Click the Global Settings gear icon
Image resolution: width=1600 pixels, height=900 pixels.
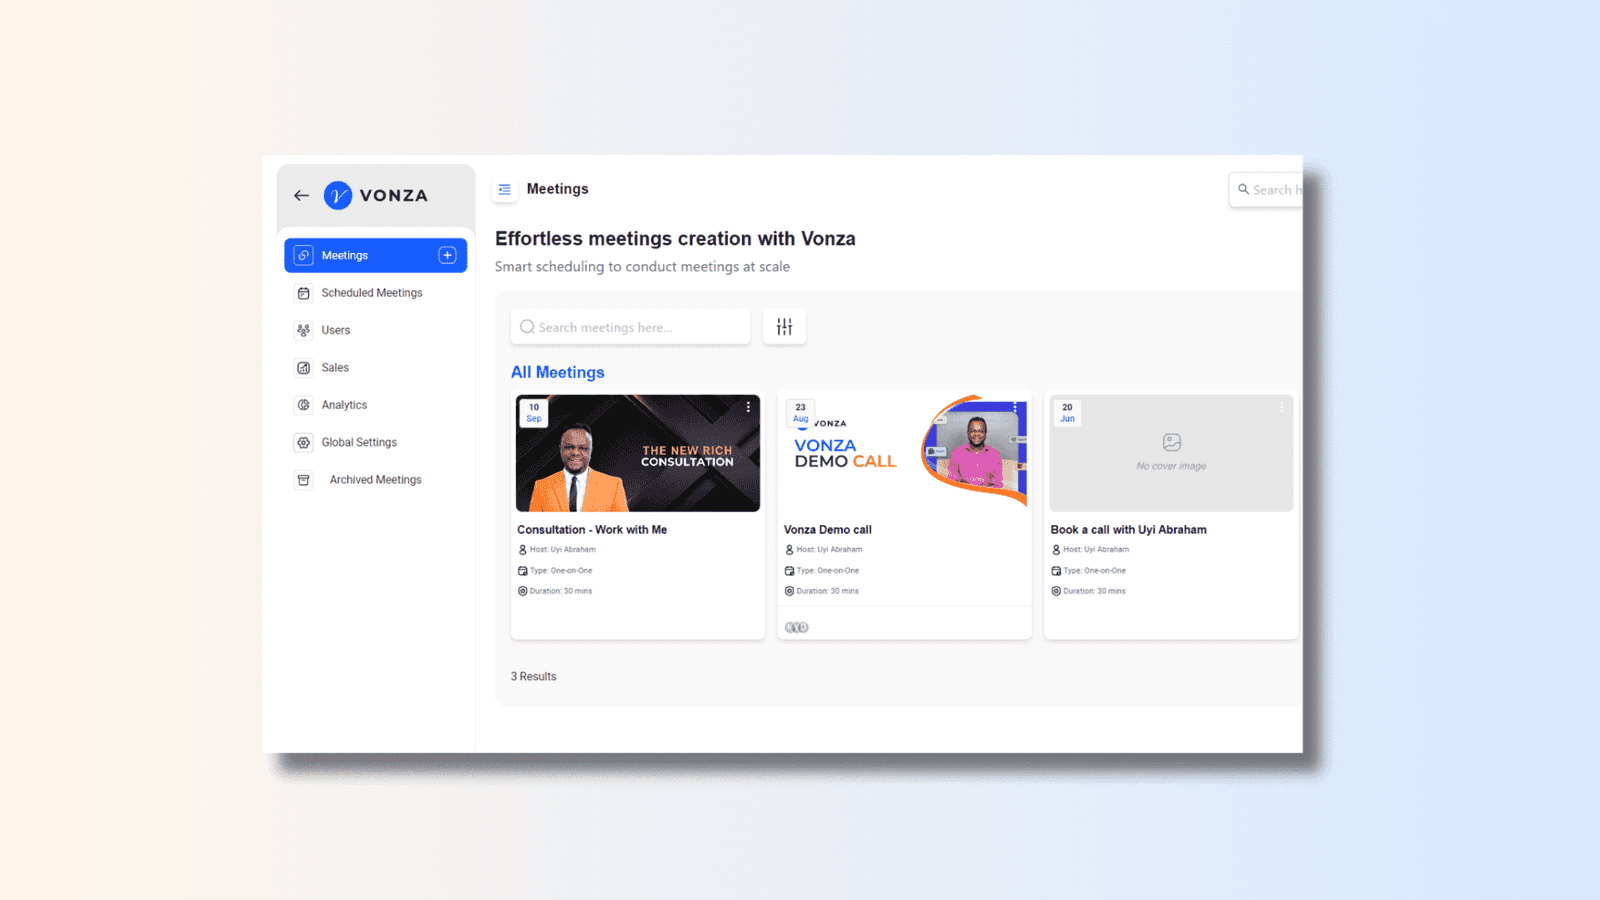coord(304,442)
